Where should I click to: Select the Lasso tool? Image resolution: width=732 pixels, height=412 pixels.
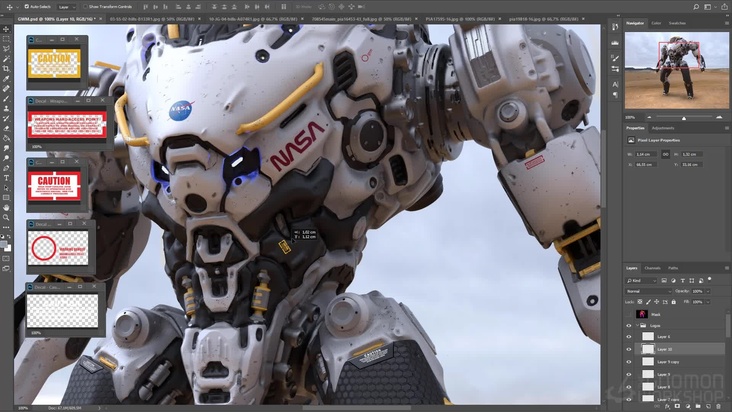click(6, 49)
